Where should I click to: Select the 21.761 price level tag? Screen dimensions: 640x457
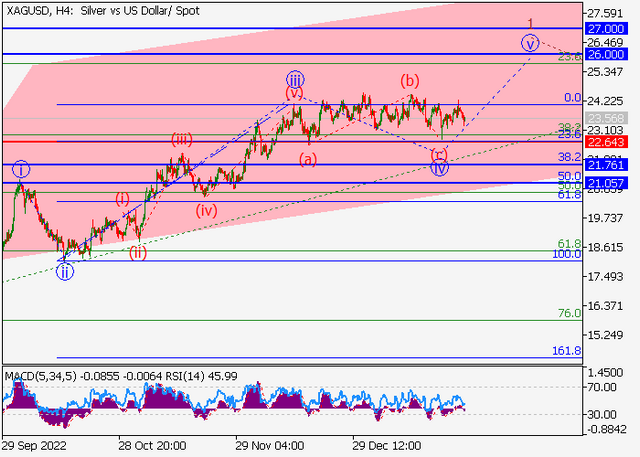[x=606, y=165]
